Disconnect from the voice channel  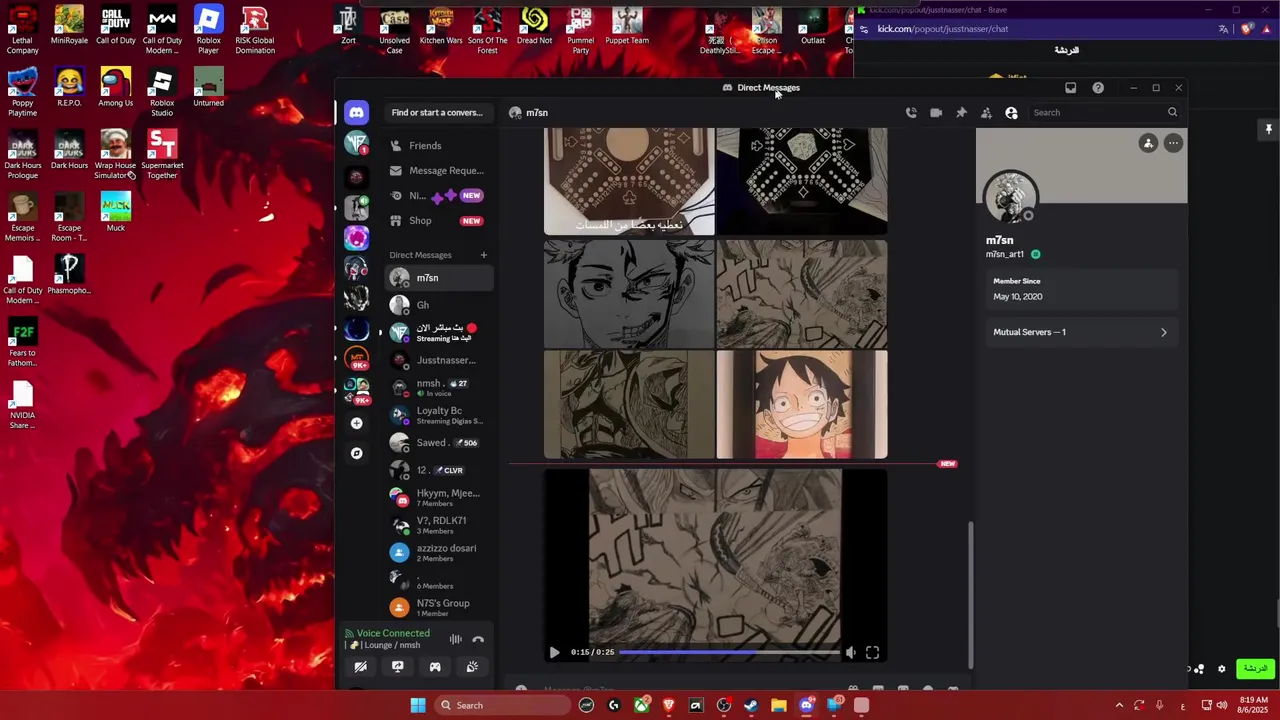[478, 639]
